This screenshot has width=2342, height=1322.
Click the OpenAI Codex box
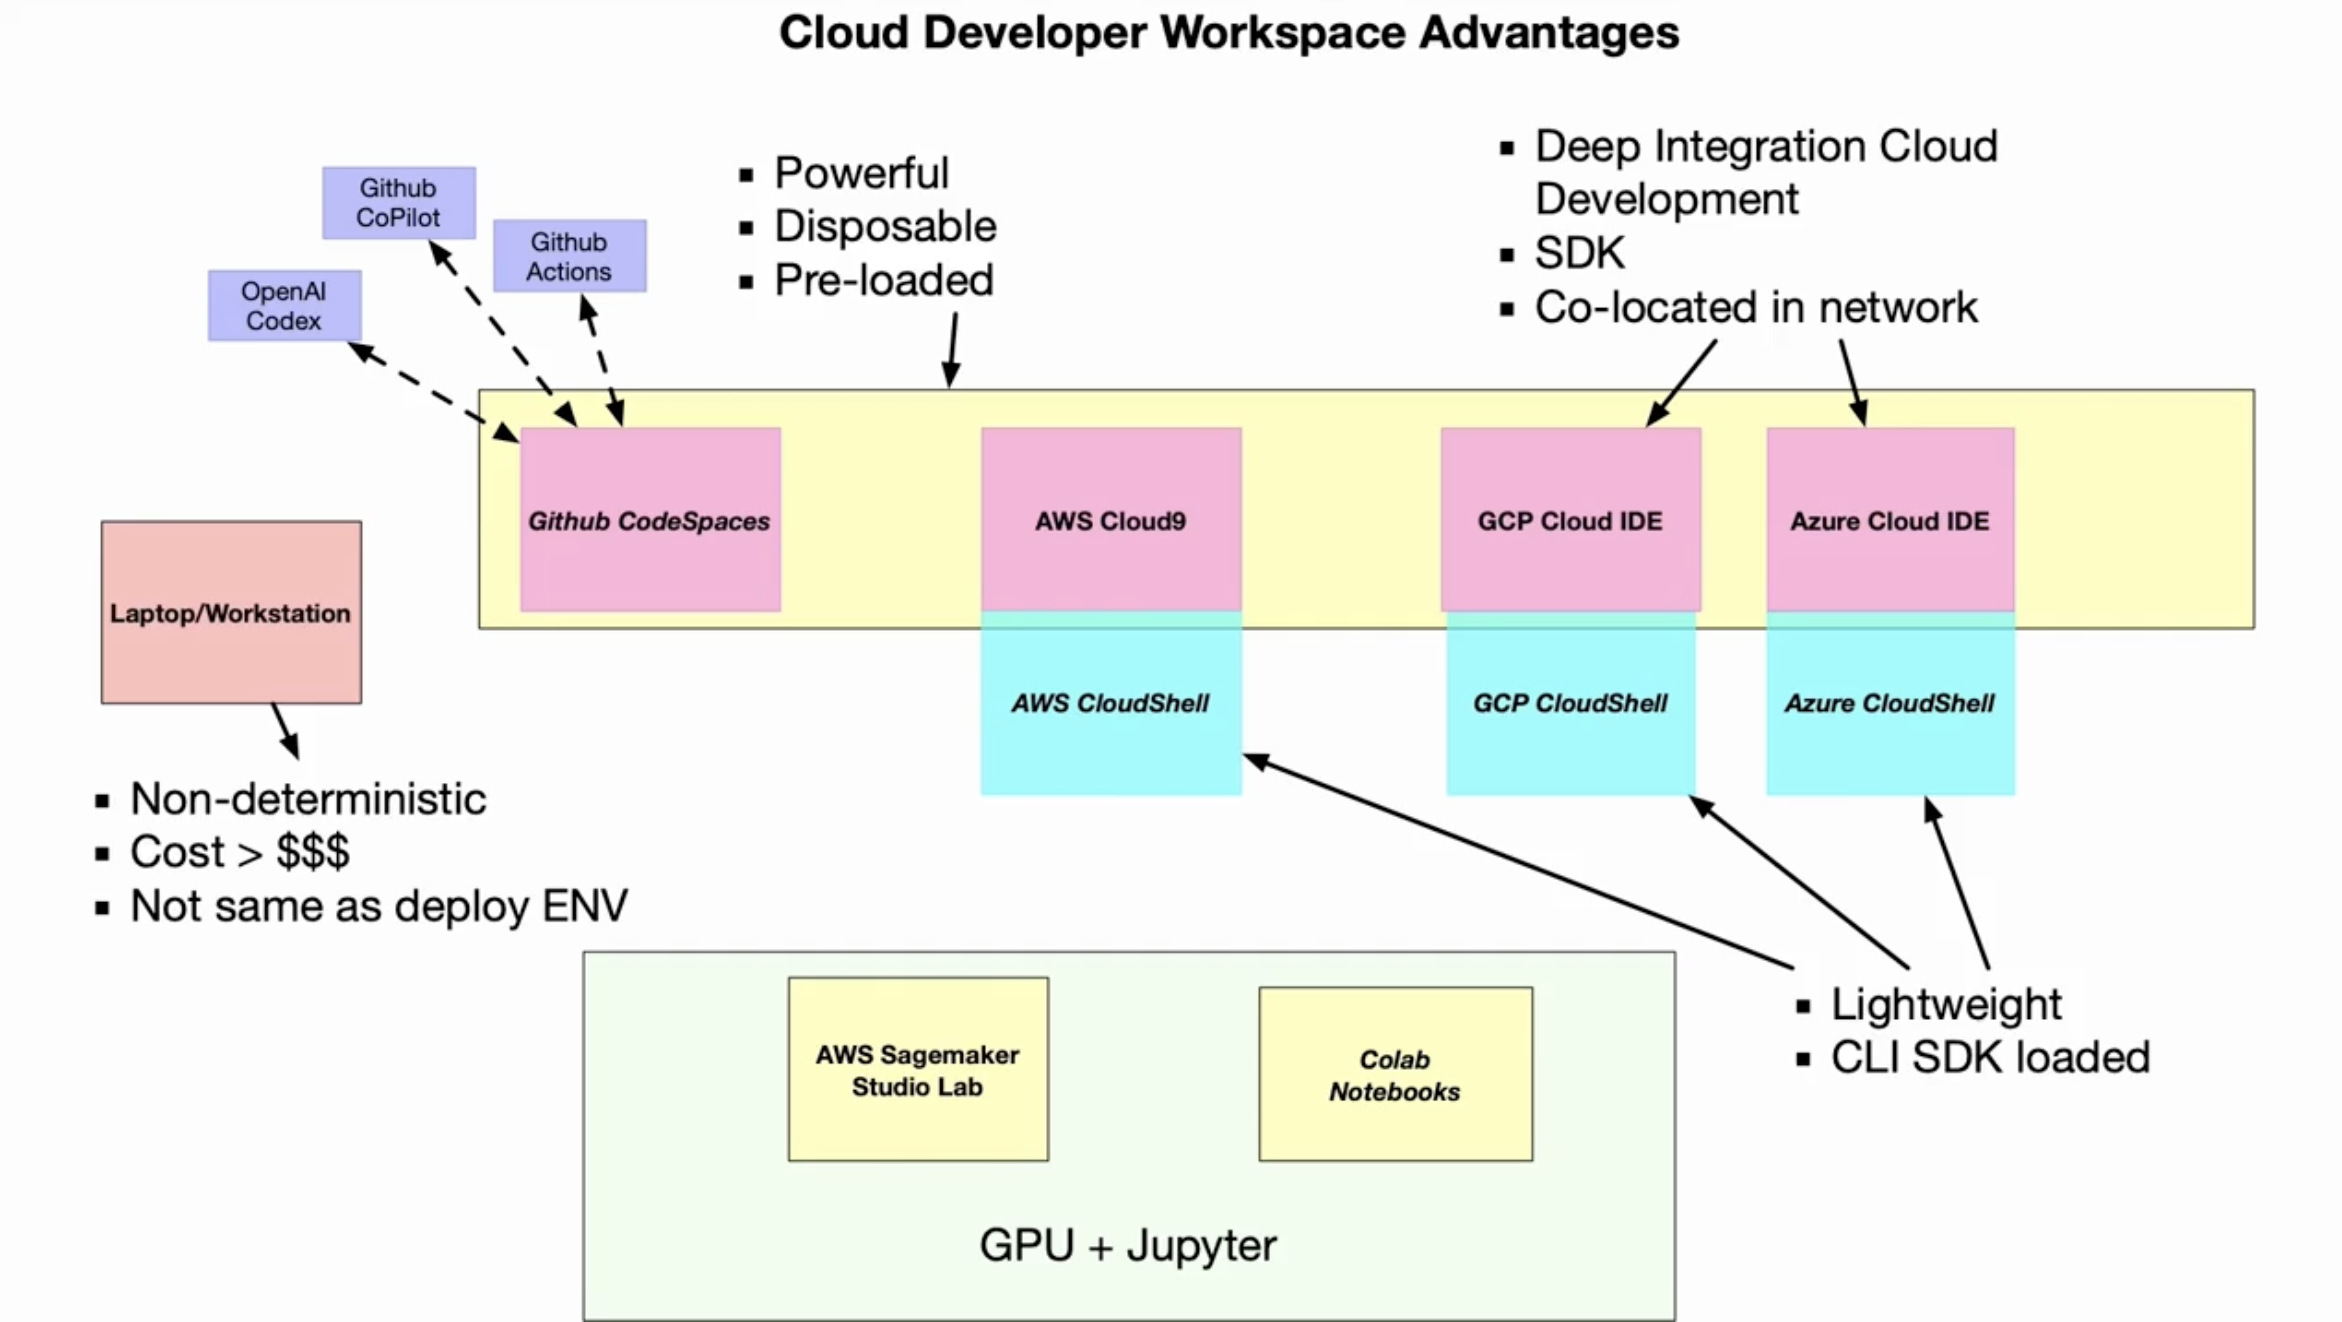(x=284, y=306)
